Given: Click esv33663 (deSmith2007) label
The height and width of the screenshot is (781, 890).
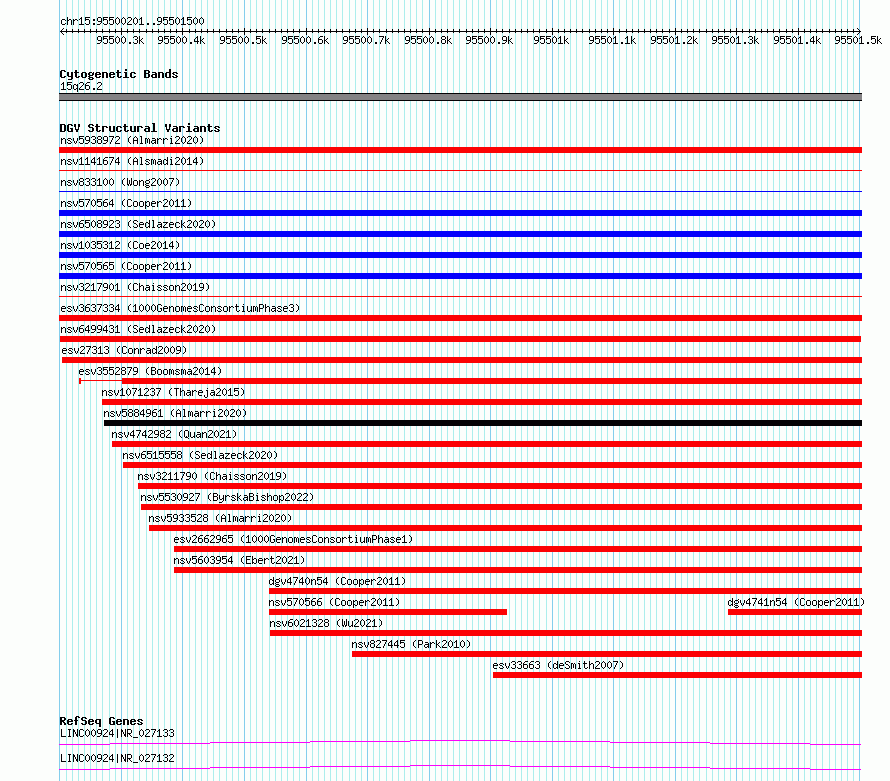Looking at the screenshot, I should 559,665.
